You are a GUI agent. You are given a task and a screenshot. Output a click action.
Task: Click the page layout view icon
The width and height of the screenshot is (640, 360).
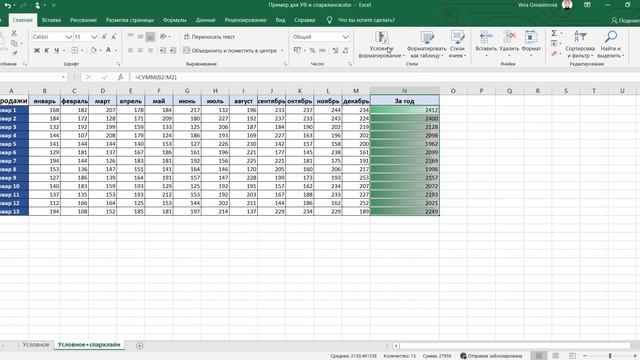pyautogui.click(x=556, y=356)
